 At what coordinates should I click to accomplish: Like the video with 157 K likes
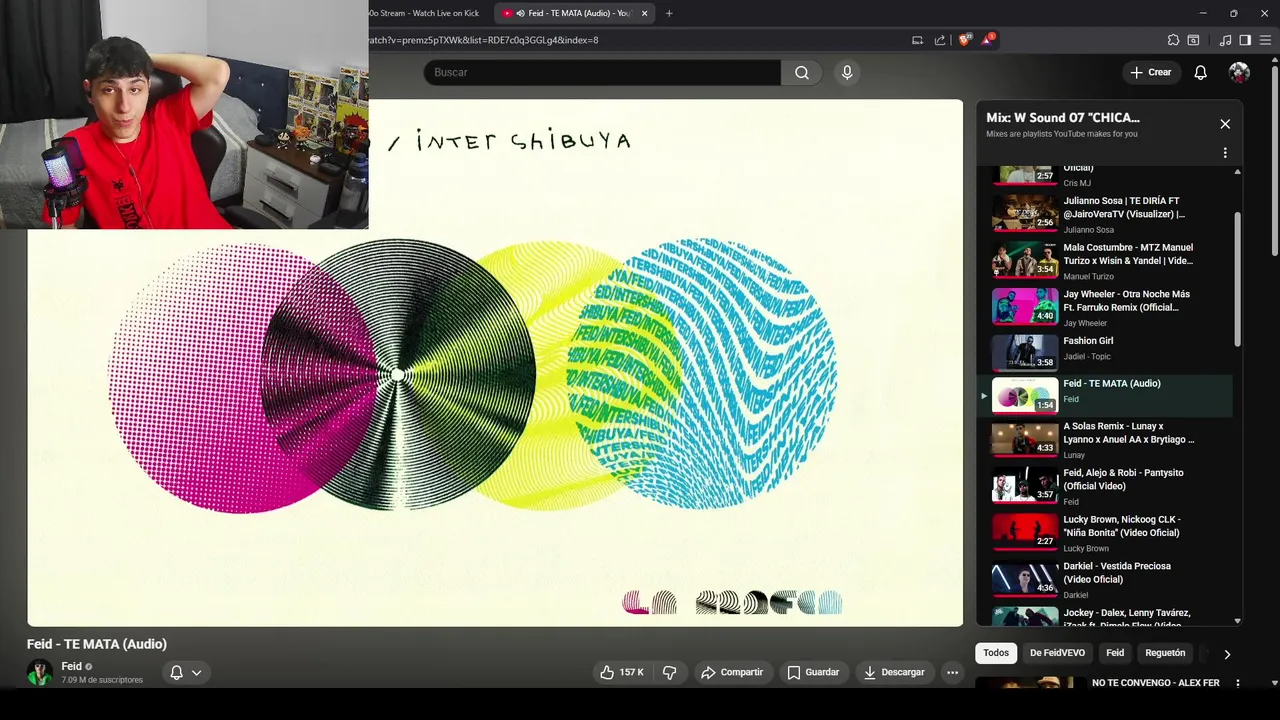[x=622, y=672]
